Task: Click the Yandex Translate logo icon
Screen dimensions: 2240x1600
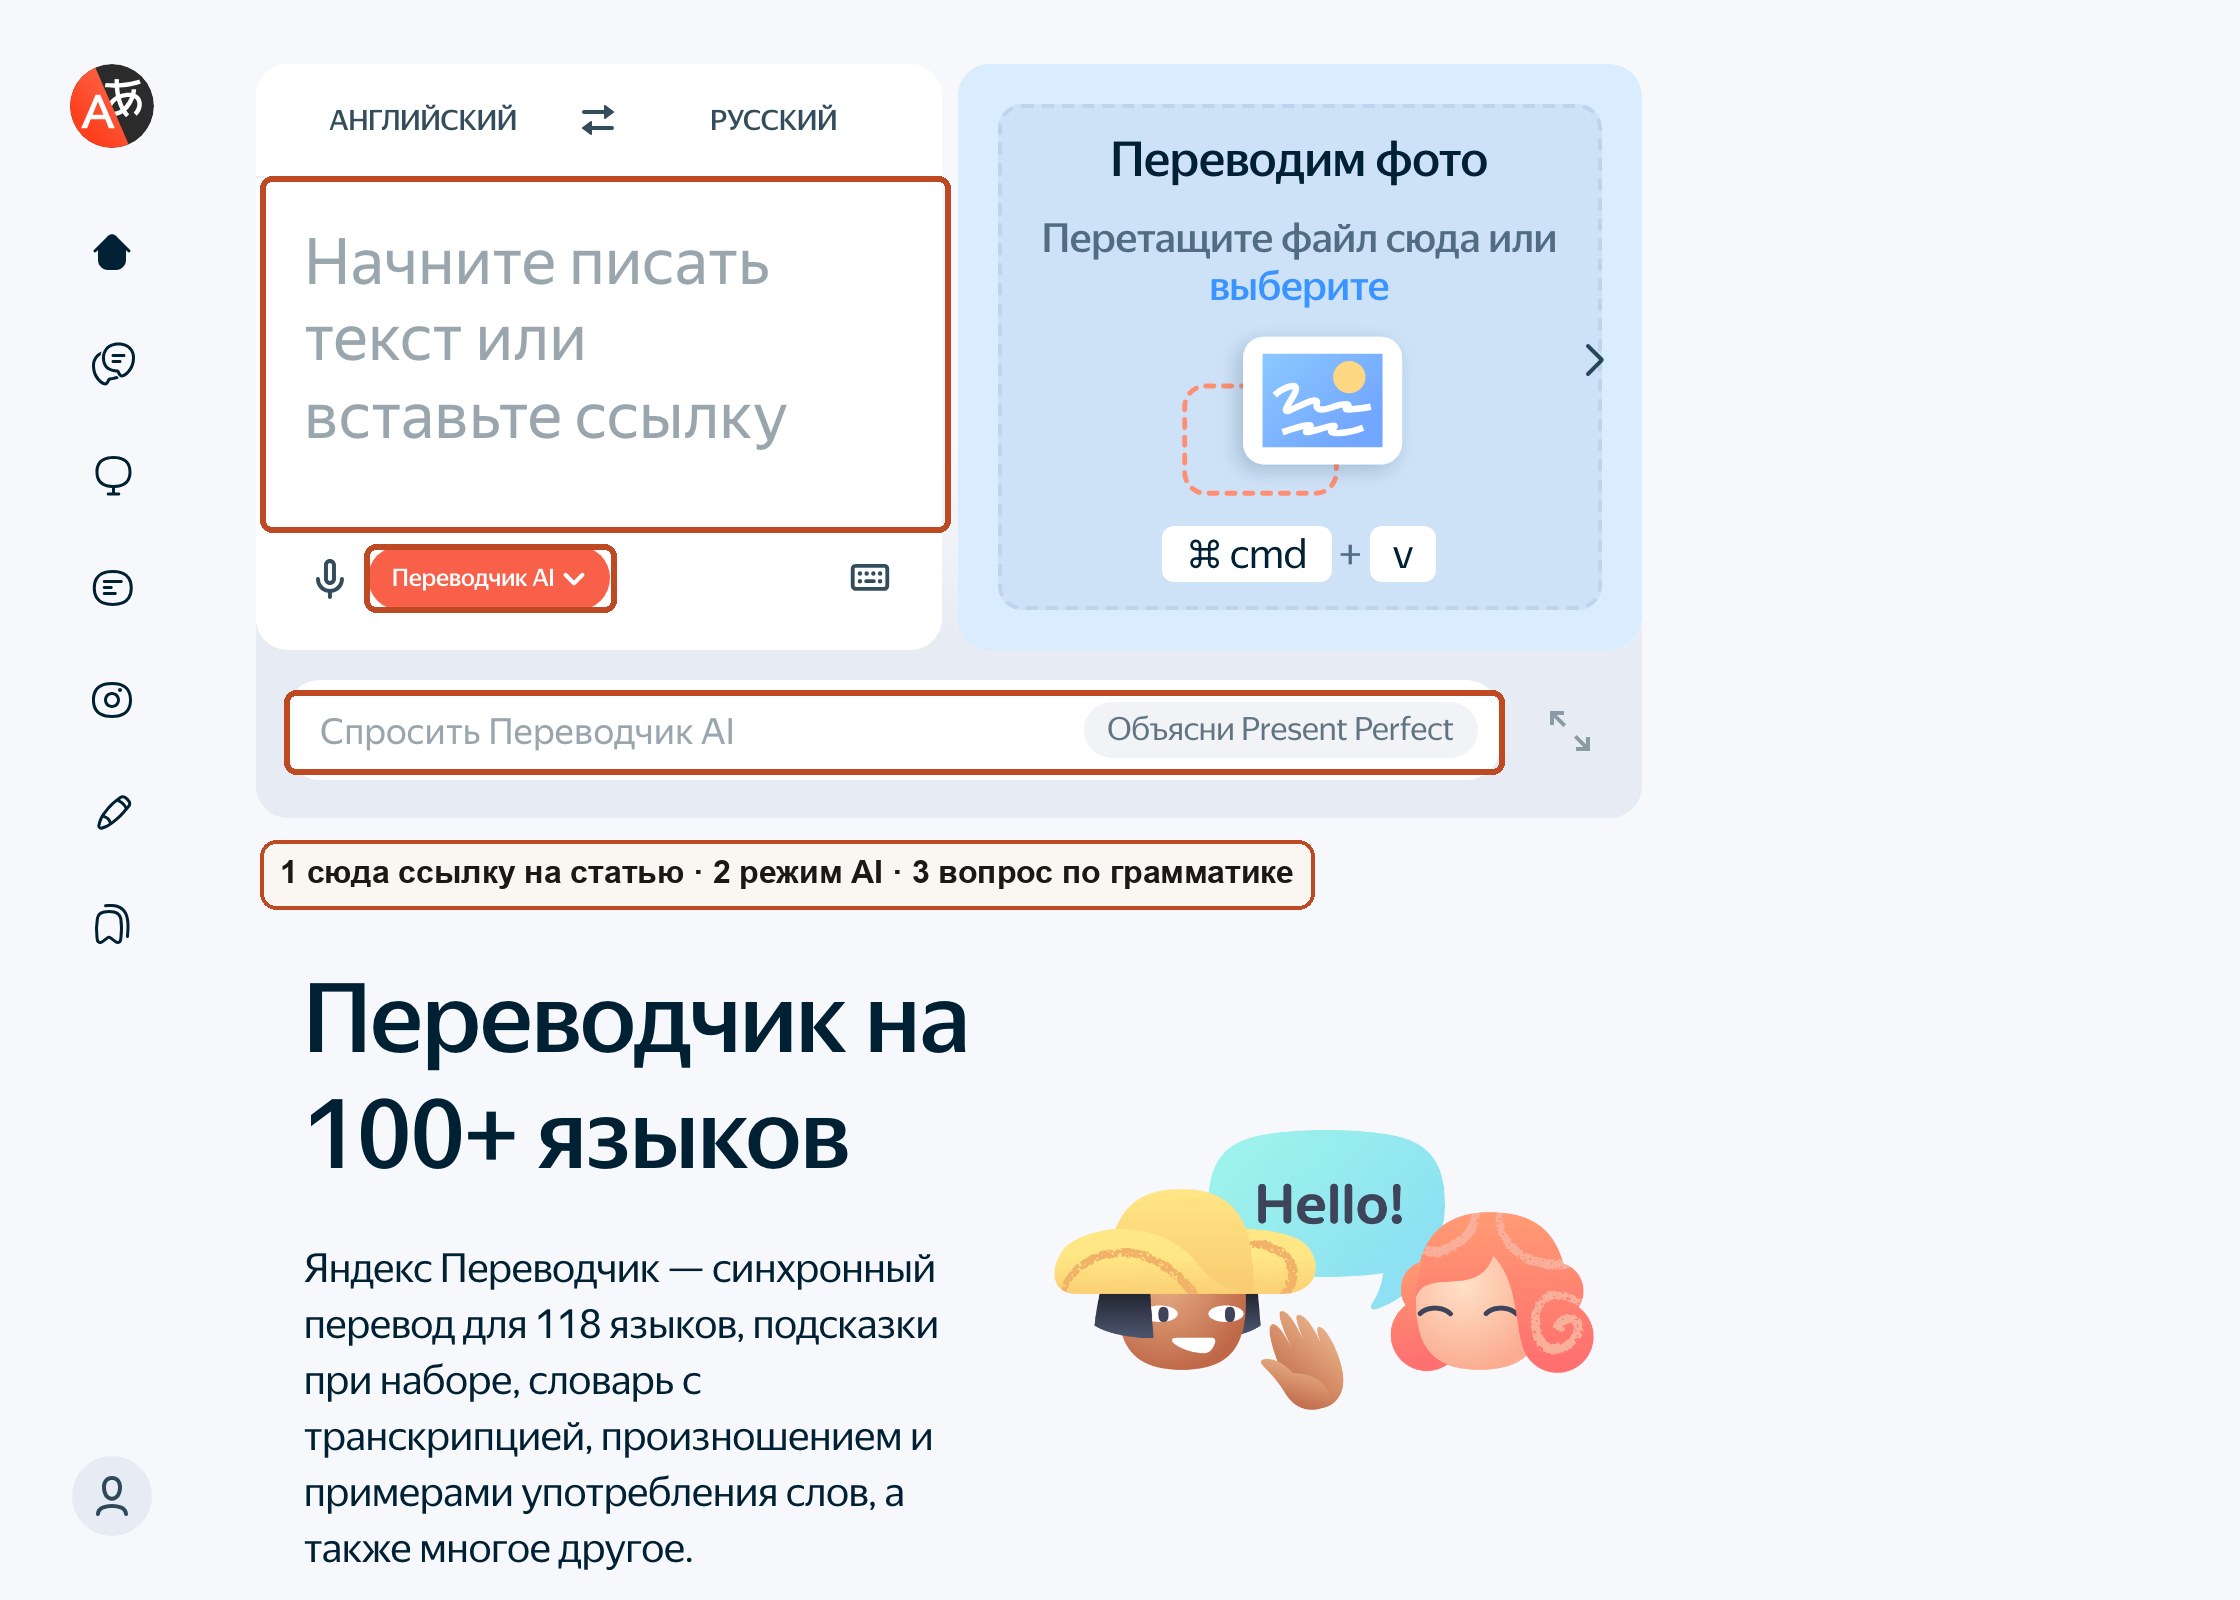Action: 112,106
